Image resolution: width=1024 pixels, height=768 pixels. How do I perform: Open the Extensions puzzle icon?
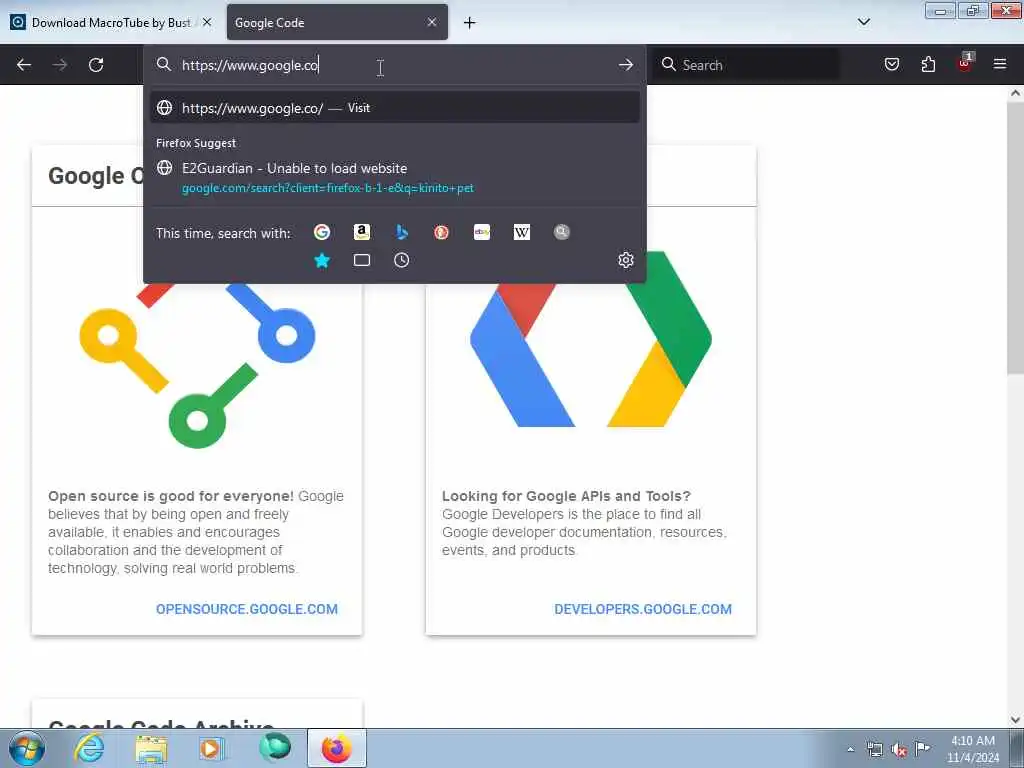pyautogui.click(x=928, y=64)
